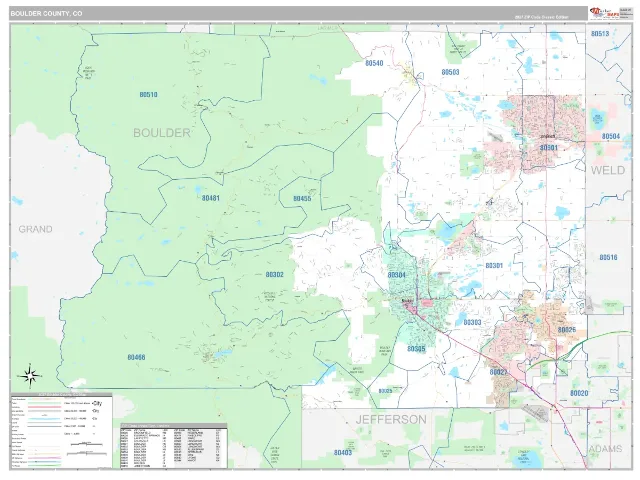Select ZIP code label 80305

[x=416, y=349]
